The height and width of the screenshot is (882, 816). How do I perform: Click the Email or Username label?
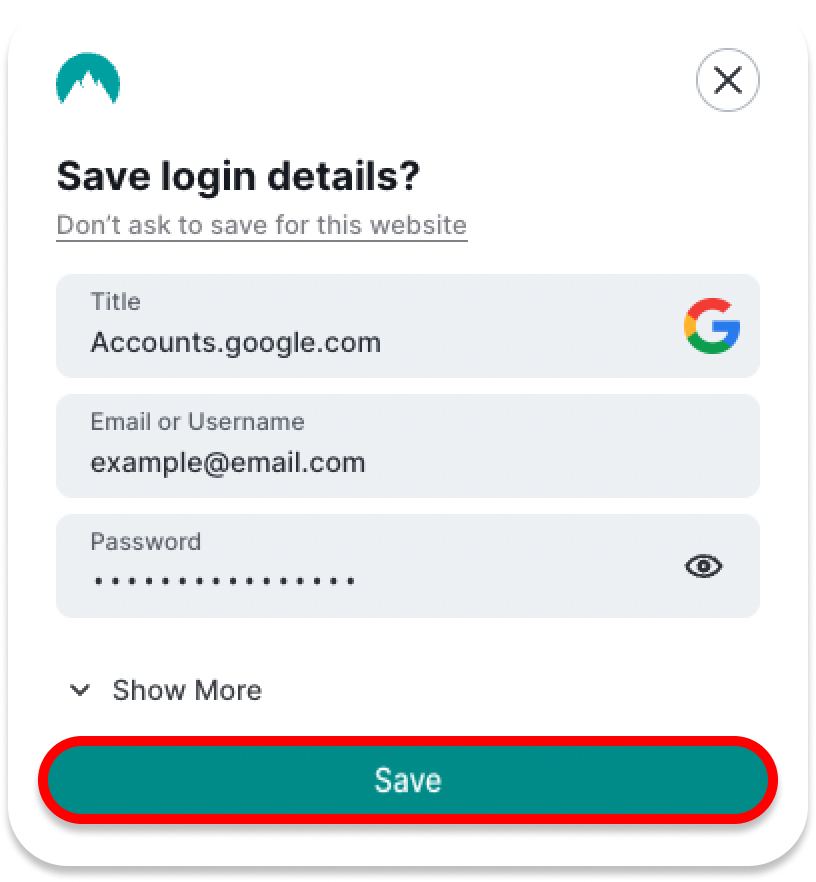tap(197, 421)
